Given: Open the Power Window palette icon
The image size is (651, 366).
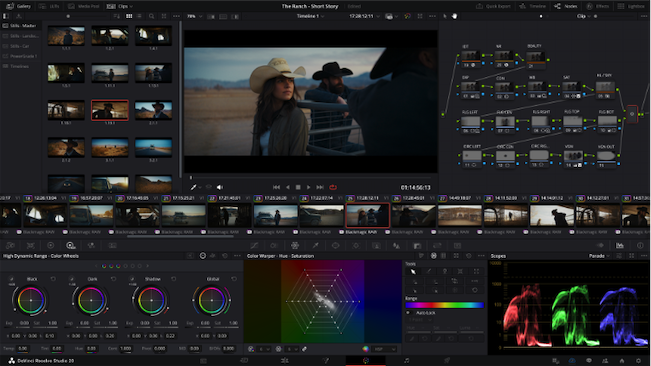Looking at the screenshot, I should 335,246.
